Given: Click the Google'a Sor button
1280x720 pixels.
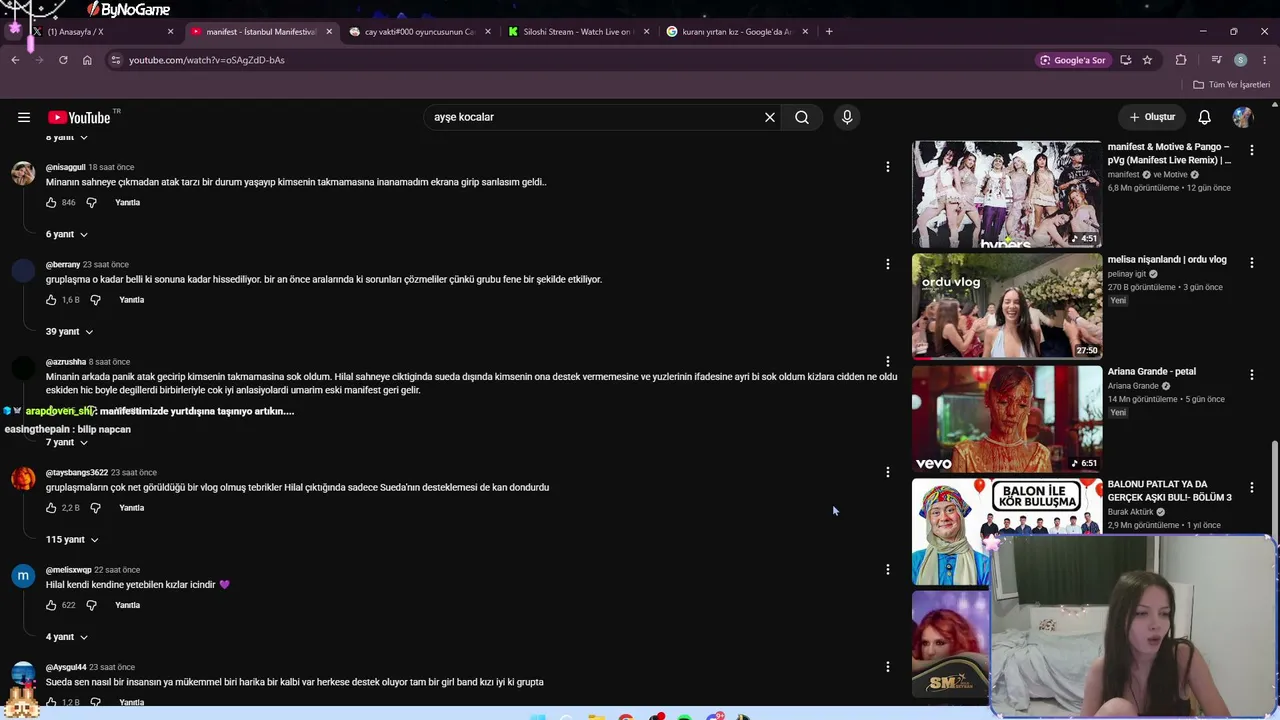Looking at the screenshot, I should tap(1073, 60).
